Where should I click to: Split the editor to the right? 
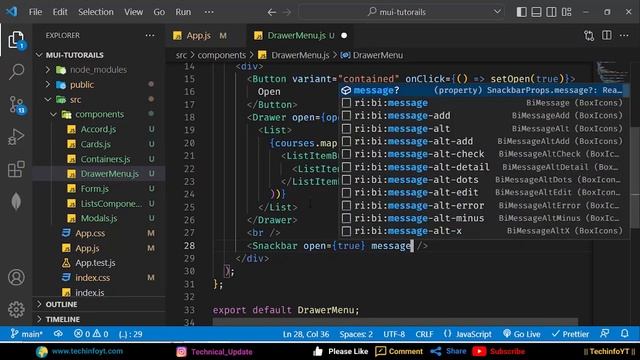tap(607, 36)
